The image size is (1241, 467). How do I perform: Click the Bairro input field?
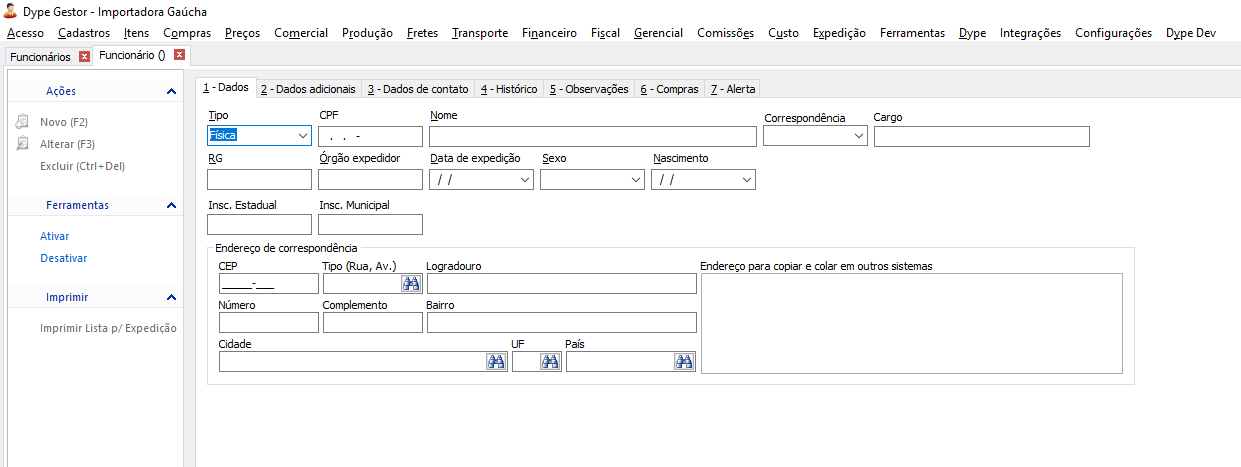click(561, 322)
